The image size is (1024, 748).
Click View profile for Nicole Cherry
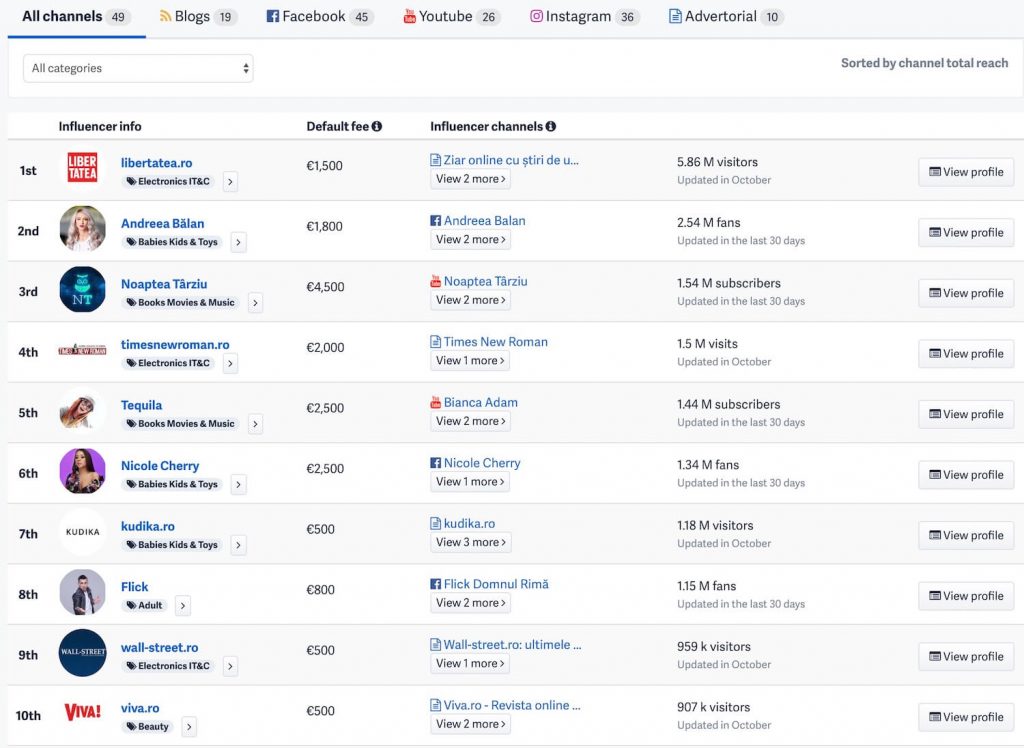[x=966, y=475]
